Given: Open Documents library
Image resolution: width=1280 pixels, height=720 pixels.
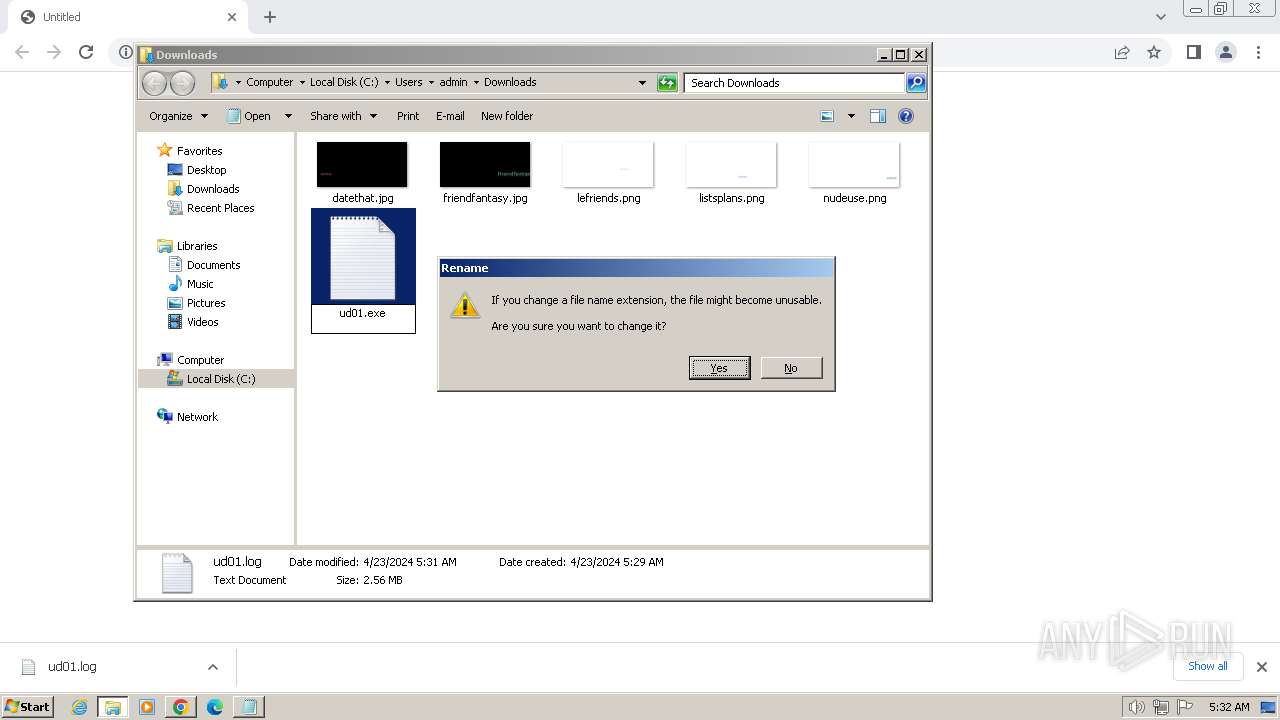Looking at the screenshot, I should (213, 265).
